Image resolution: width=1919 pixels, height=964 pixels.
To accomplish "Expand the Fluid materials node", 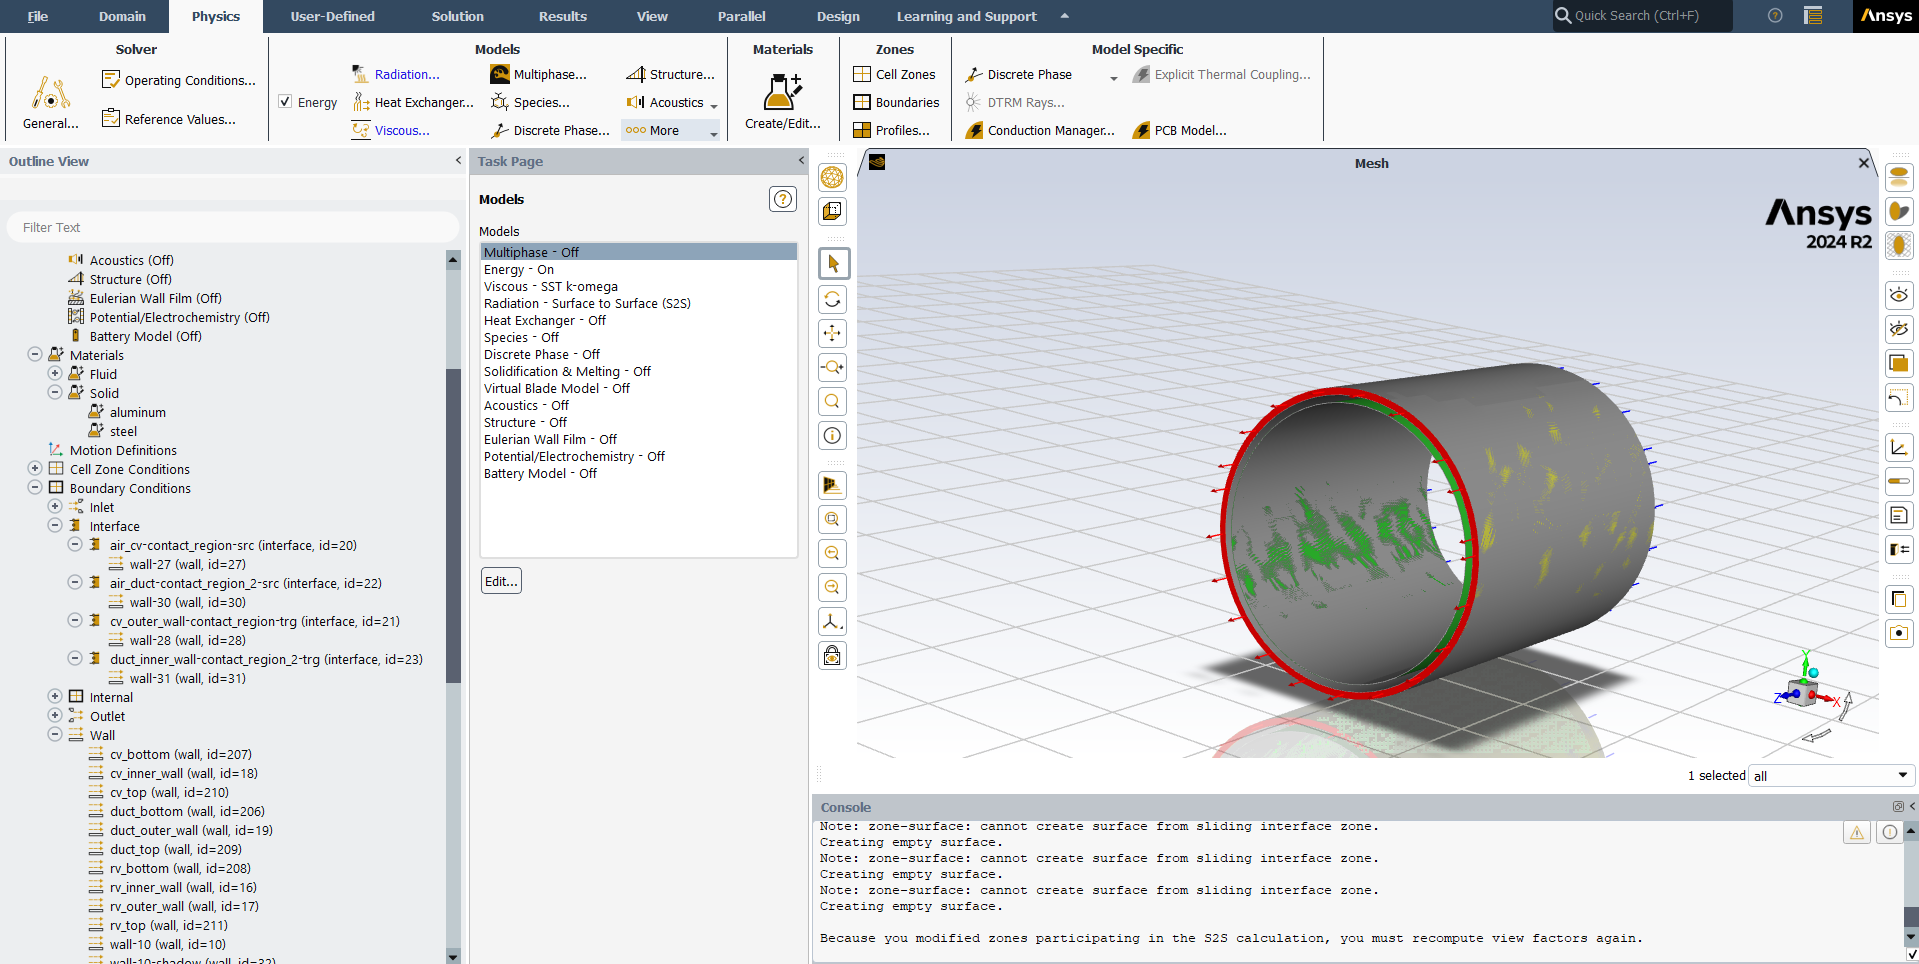I will [x=55, y=373].
